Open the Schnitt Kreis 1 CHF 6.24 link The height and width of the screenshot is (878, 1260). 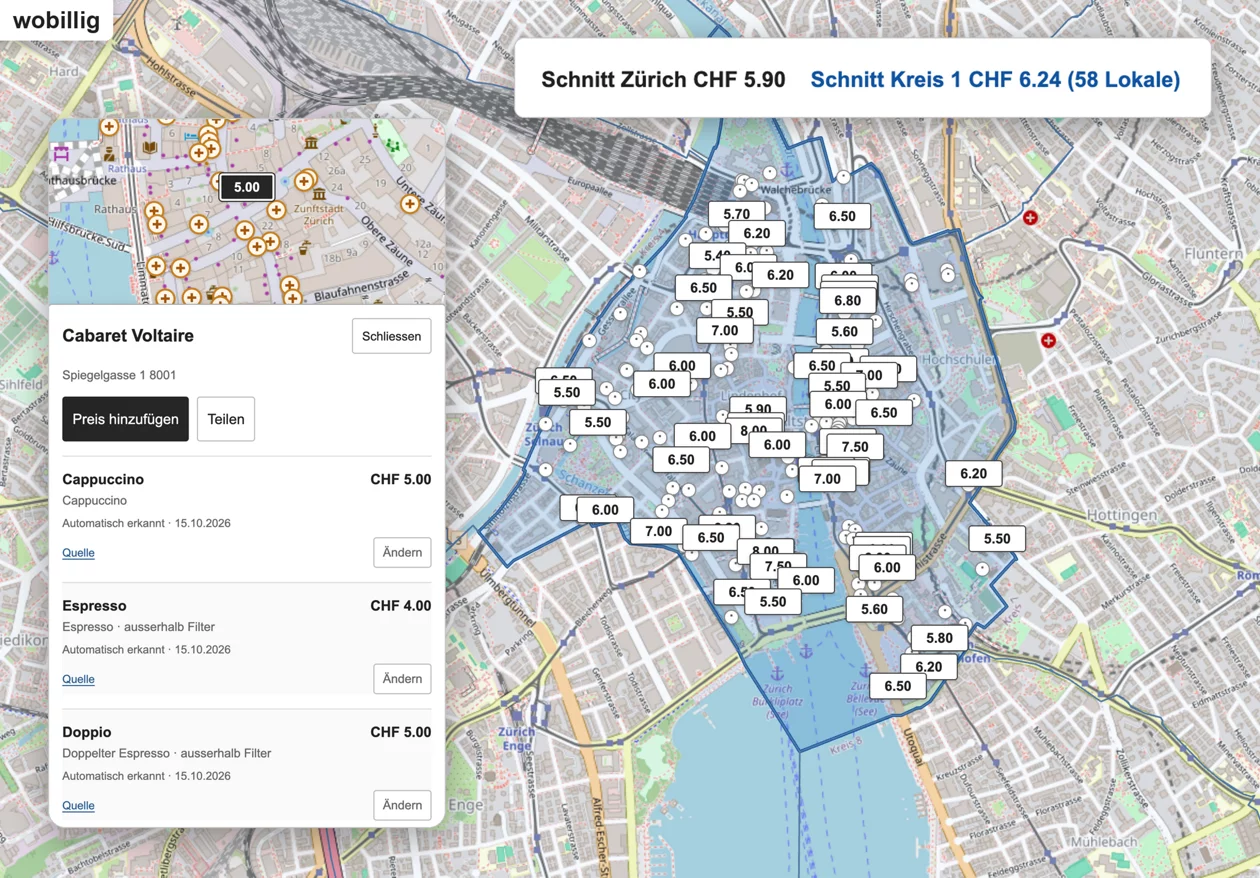pos(994,79)
